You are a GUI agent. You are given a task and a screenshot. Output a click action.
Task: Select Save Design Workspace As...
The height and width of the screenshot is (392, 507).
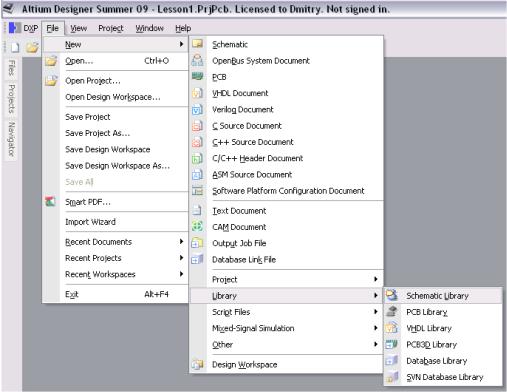(116, 166)
